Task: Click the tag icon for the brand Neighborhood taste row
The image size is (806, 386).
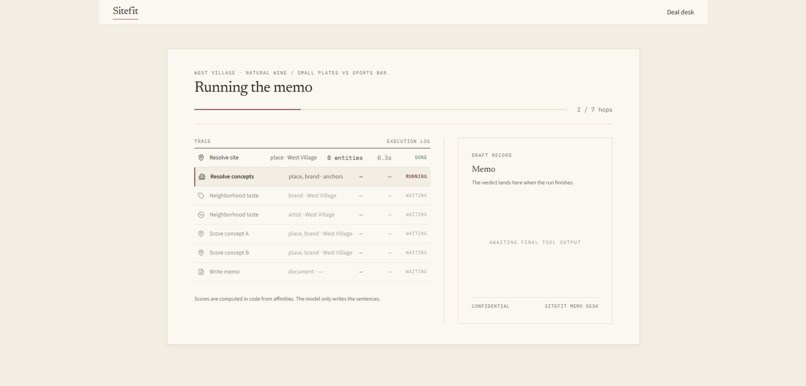Action: (201, 196)
